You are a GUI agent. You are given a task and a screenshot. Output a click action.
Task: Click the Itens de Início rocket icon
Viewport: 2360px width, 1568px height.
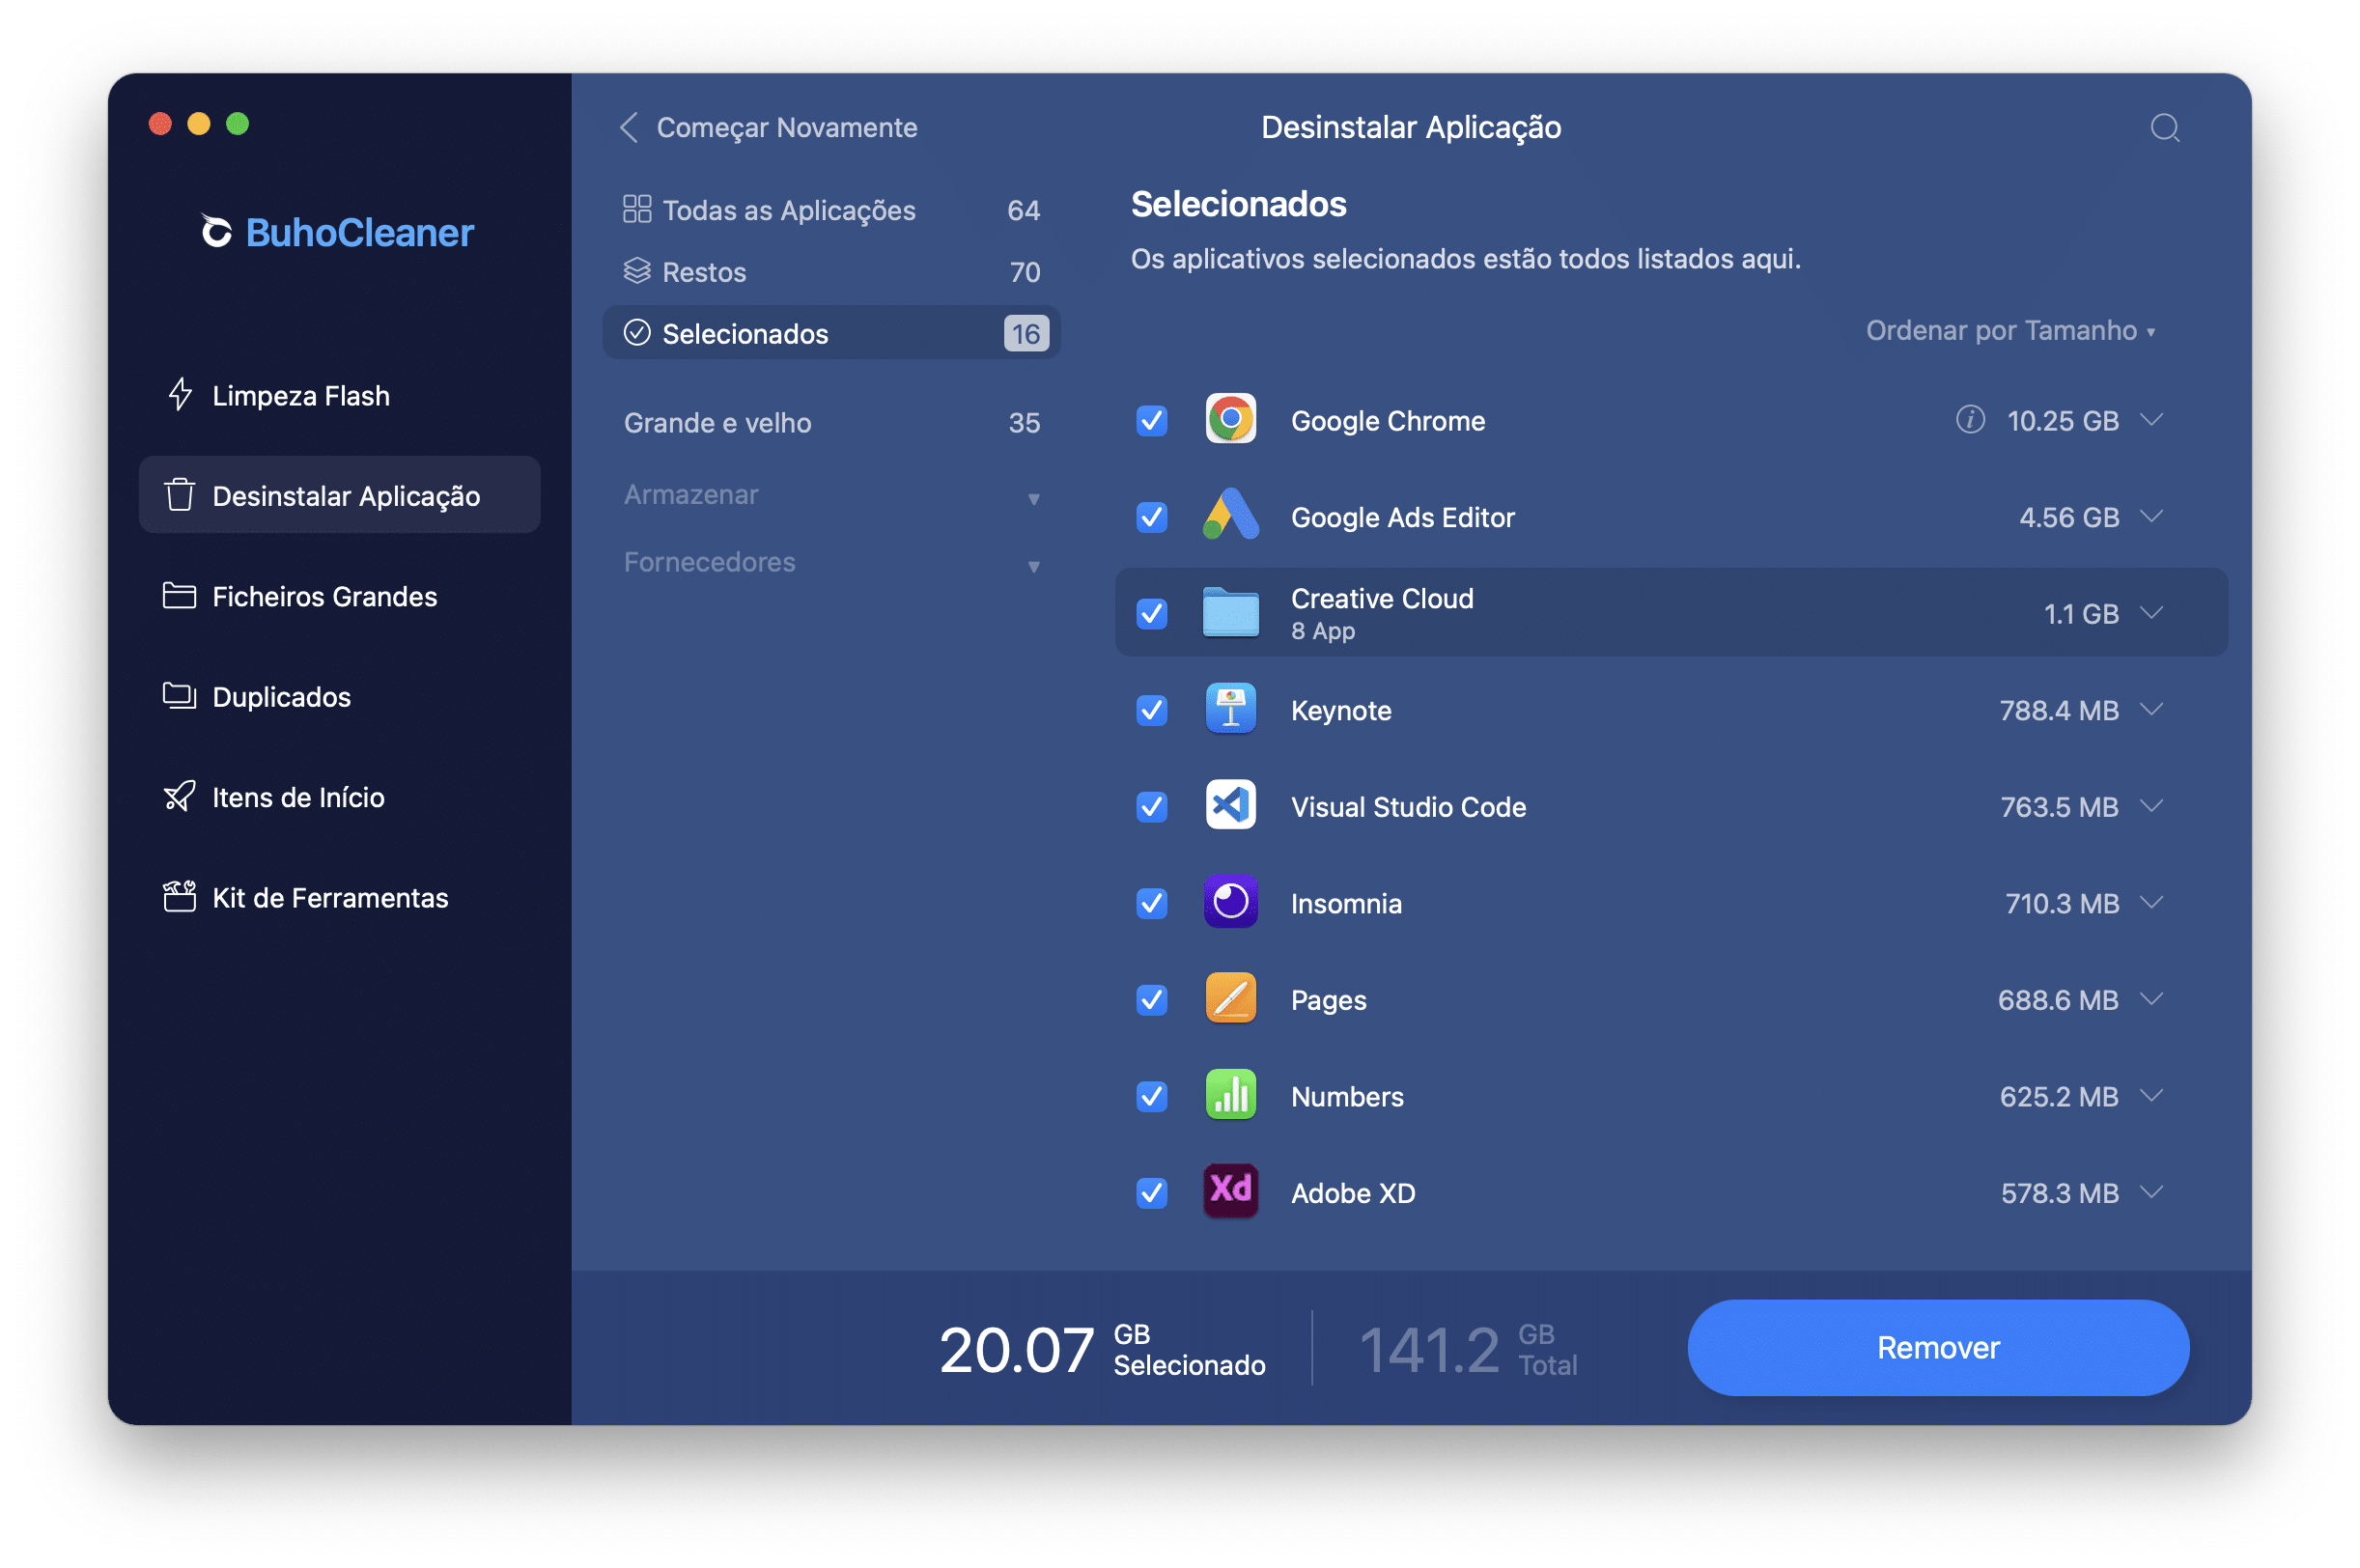coord(179,796)
